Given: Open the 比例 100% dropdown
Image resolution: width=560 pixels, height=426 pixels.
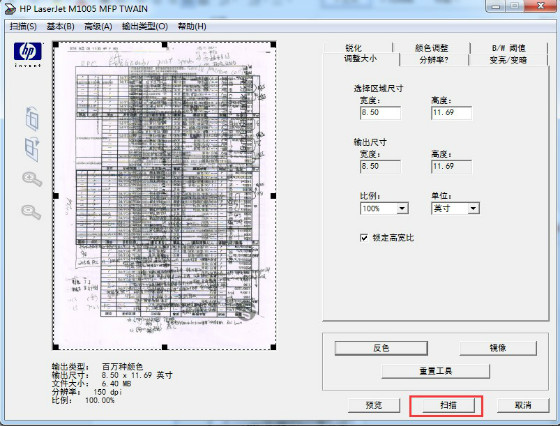Looking at the screenshot, I should (384, 209).
